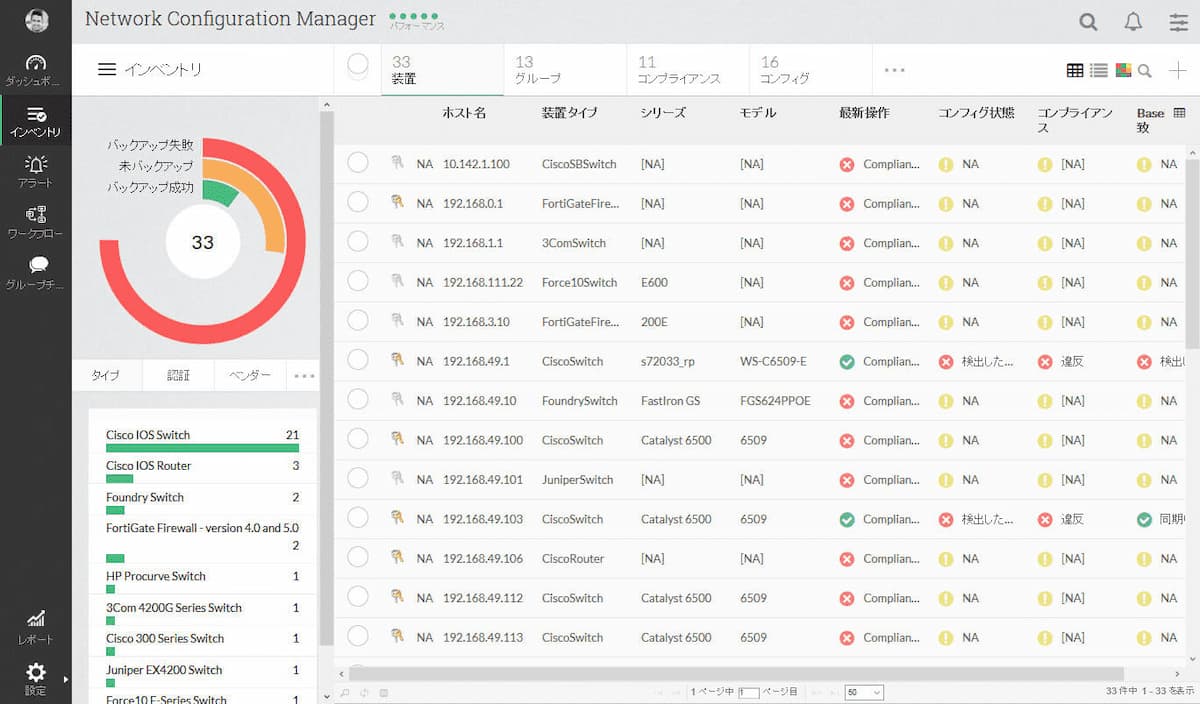Select the checkbox for 192.168.49.1 row

pyautogui.click(x=358, y=361)
